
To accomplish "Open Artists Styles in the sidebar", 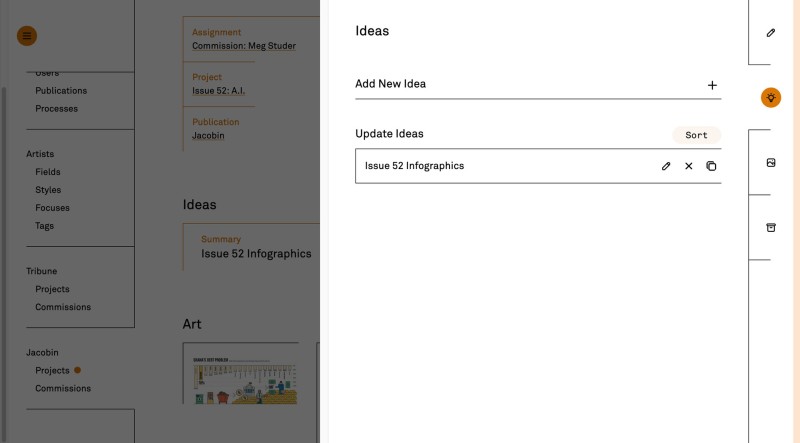I will [48, 190].
